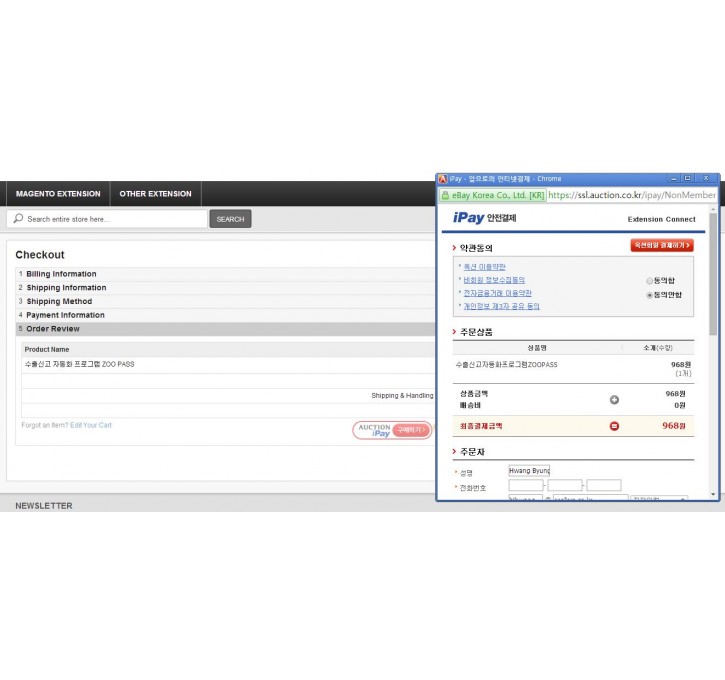Image resolution: width=725 pixels, height=680 pixels.
Task: Click the green SSL padlock in the address bar
Action: coord(446,195)
